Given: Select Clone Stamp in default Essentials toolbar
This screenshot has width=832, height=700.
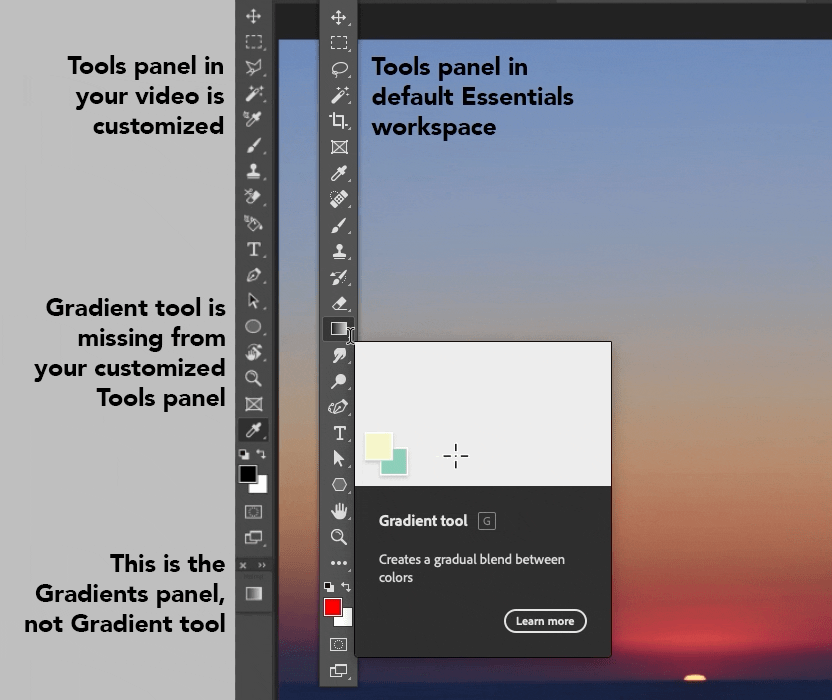Looking at the screenshot, I should pyautogui.click(x=339, y=251).
